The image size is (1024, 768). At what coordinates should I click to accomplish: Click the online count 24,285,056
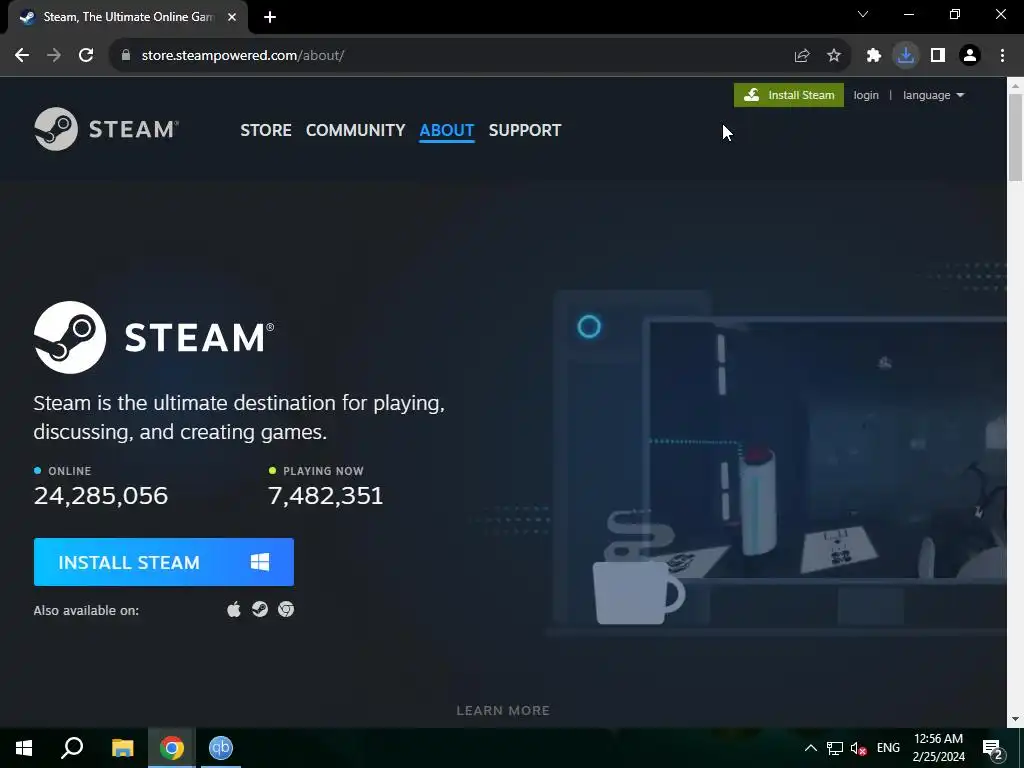tap(101, 496)
